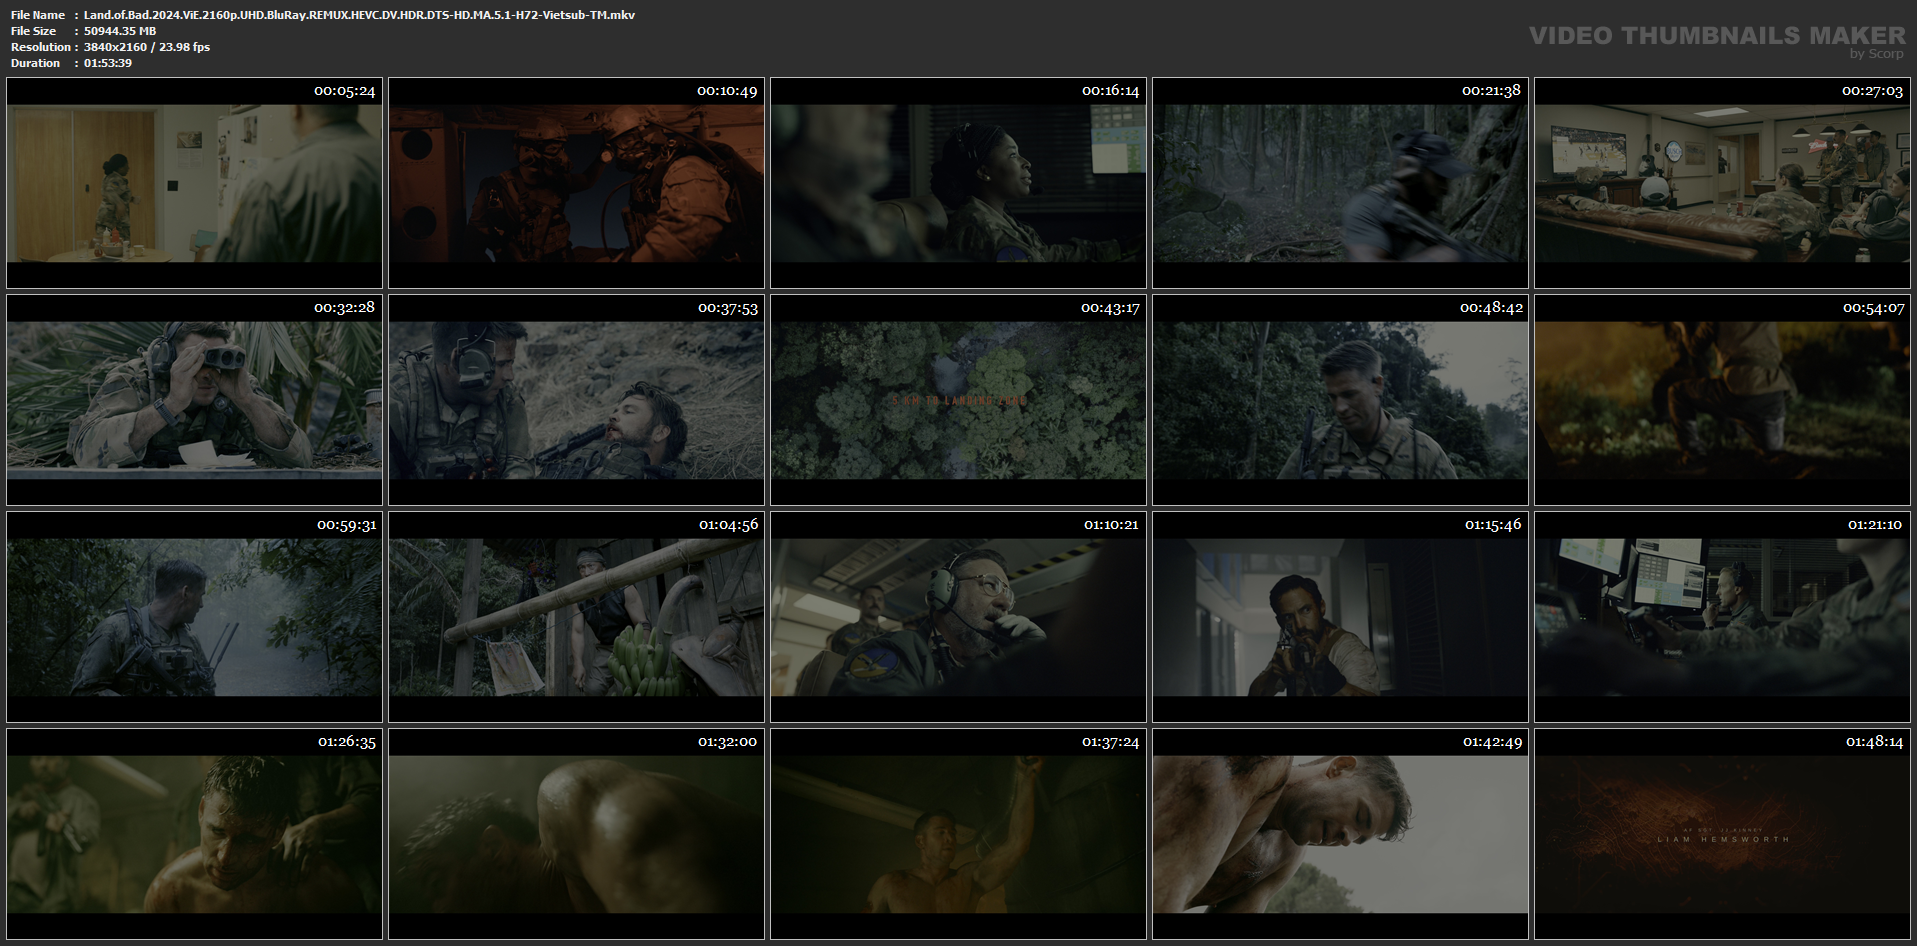Screen dimensions: 1917x946
Task: Open the aerial jungle thumbnail at 00:43:17
Action: [958, 400]
